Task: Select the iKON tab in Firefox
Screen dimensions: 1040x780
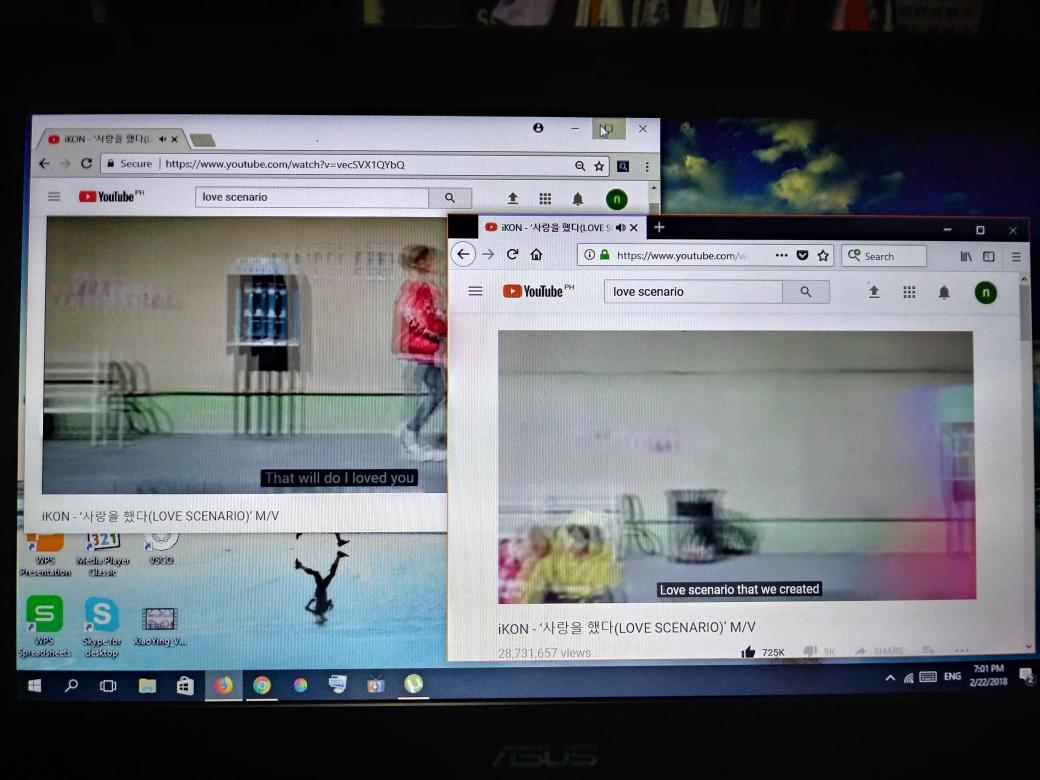Action: point(560,228)
